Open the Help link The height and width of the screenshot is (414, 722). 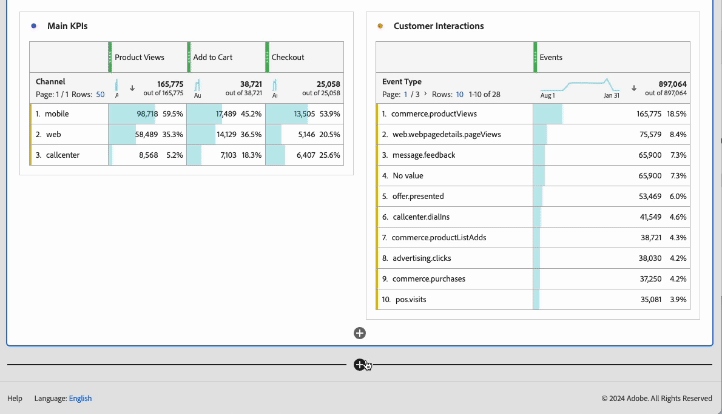click(x=15, y=398)
